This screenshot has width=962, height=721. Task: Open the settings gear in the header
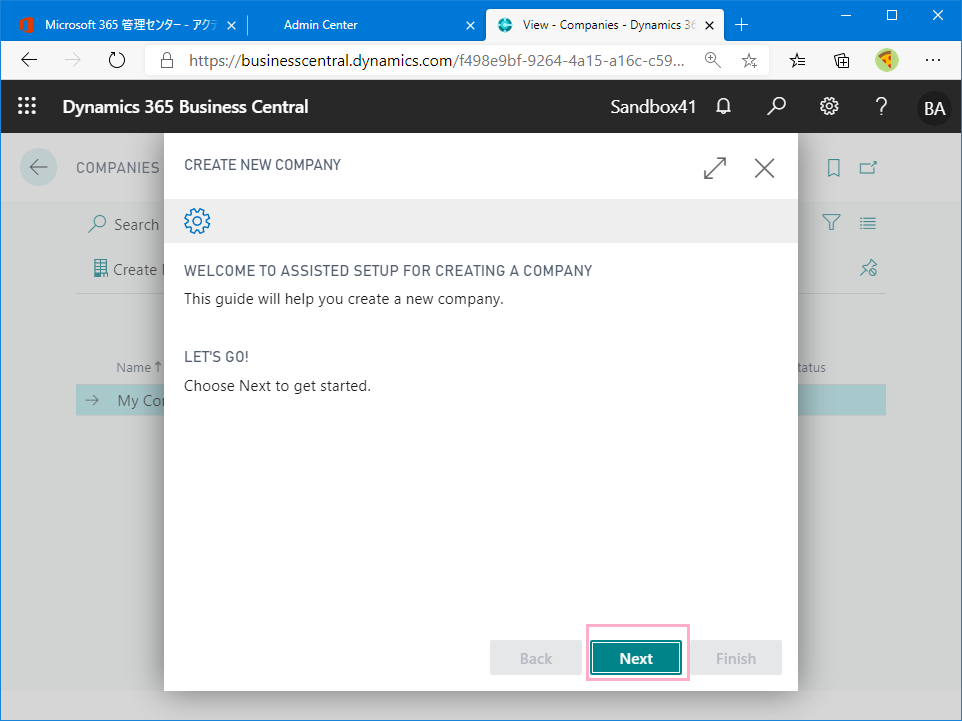tap(829, 106)
